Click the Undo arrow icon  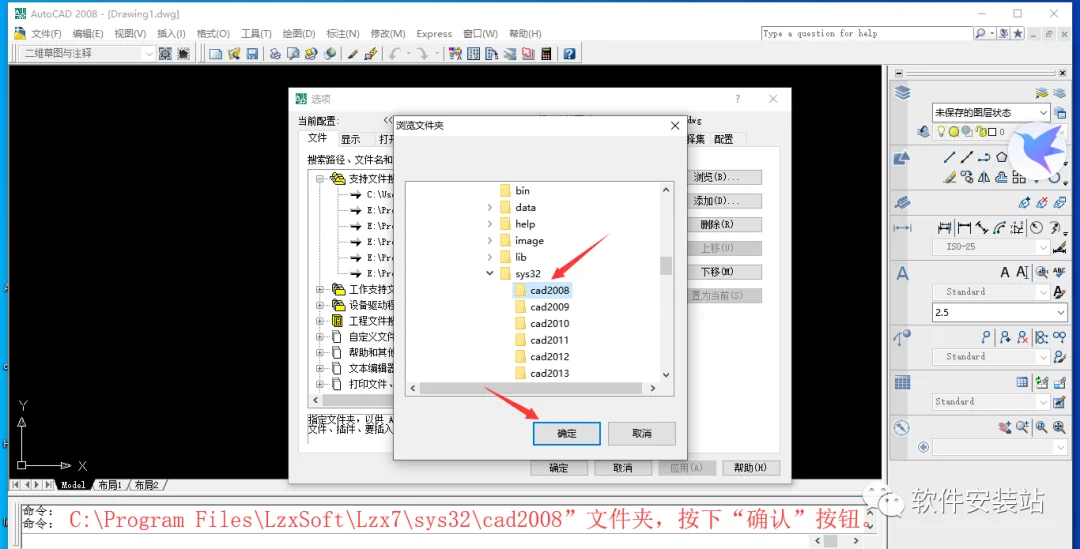[x=395, y=54]
